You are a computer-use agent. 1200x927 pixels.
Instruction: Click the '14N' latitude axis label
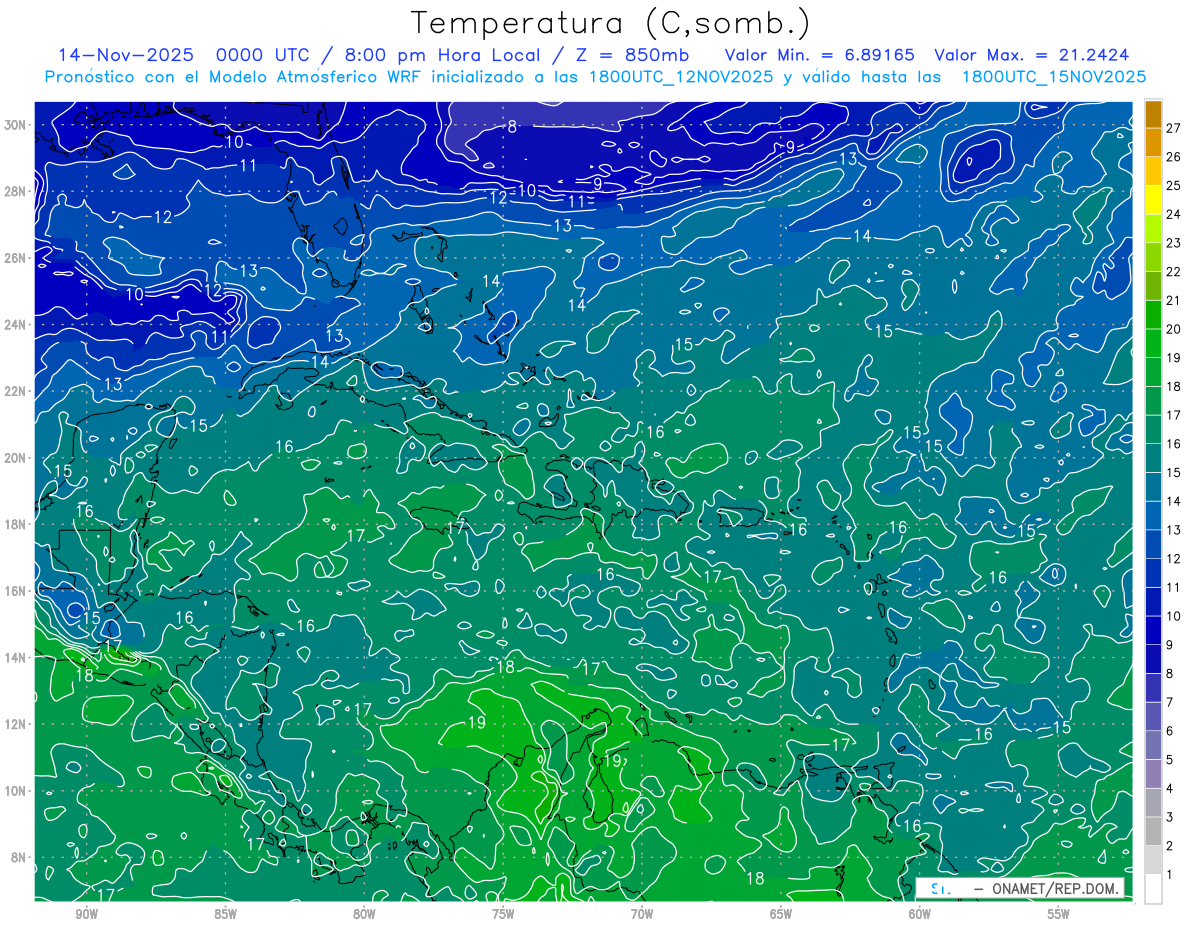(16, 658)
